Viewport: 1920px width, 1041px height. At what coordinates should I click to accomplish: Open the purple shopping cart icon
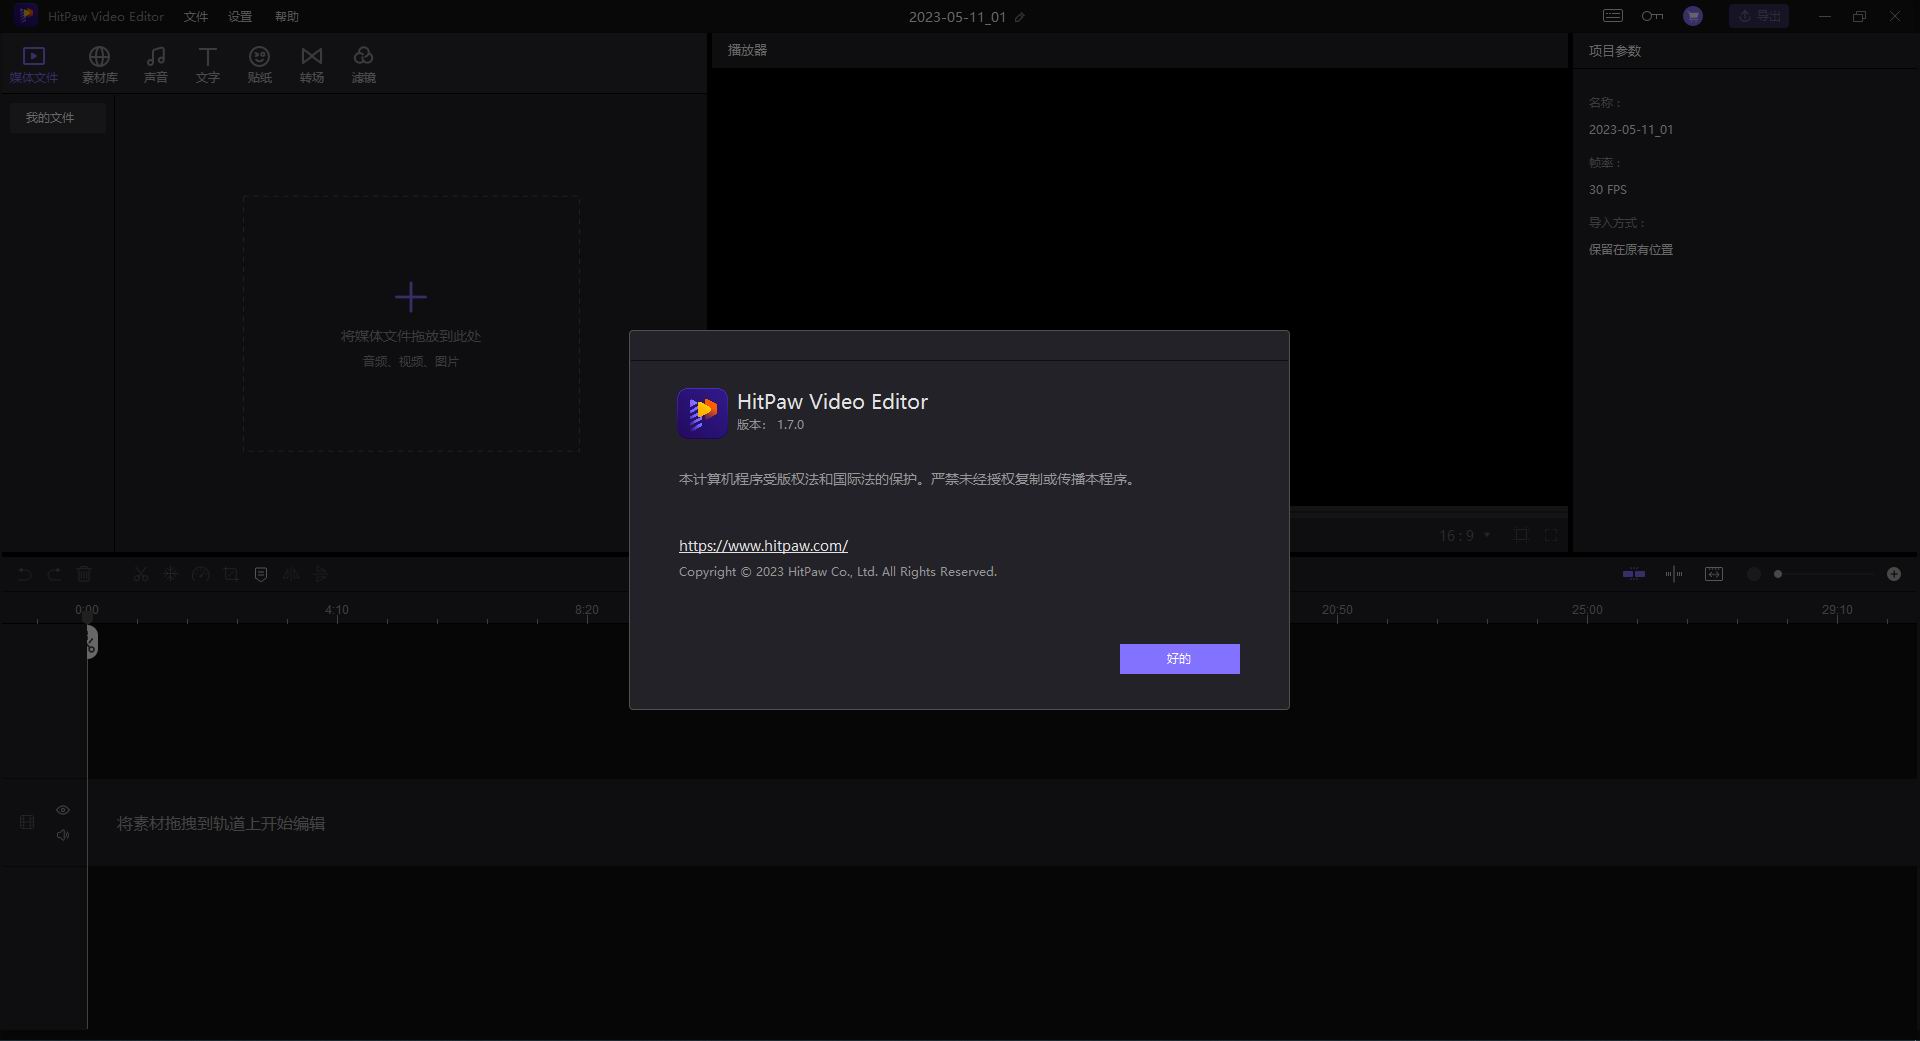1693,16
